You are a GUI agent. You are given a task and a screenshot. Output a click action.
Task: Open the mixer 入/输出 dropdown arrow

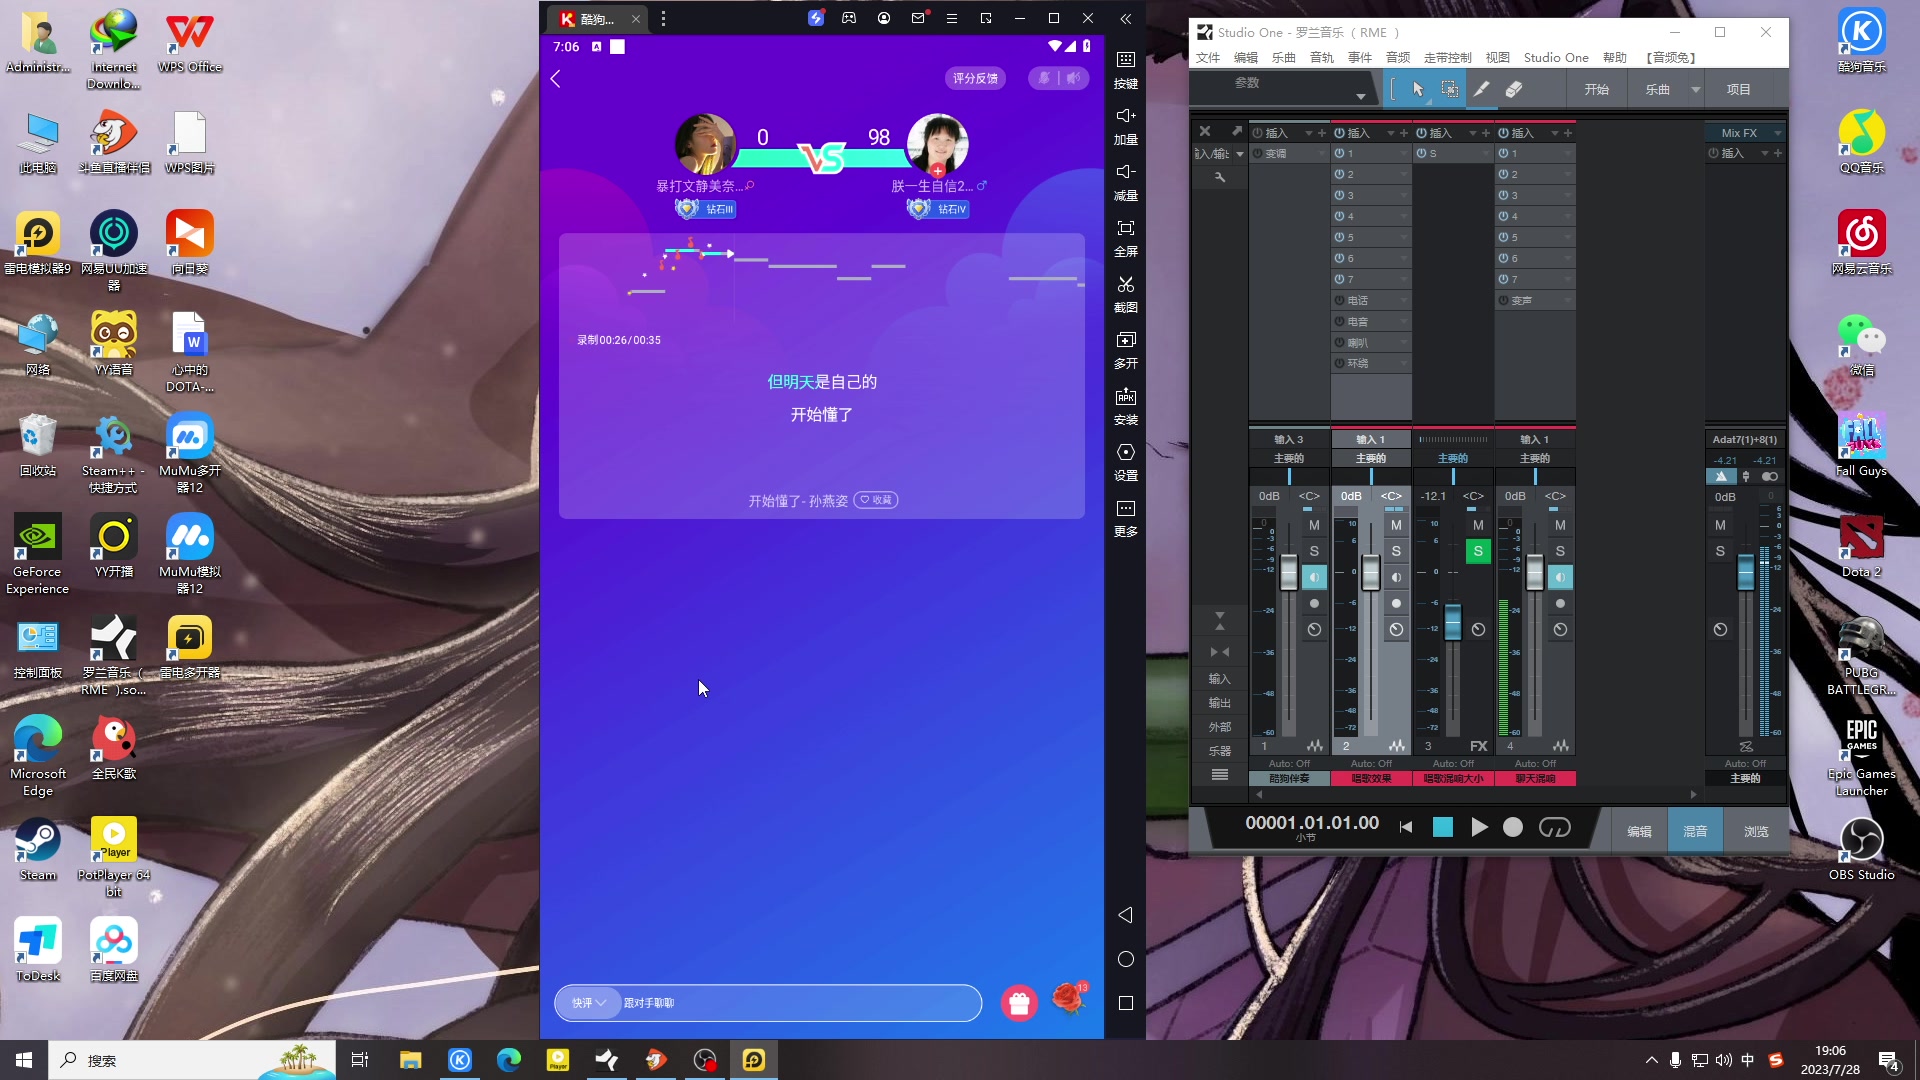1240,154
